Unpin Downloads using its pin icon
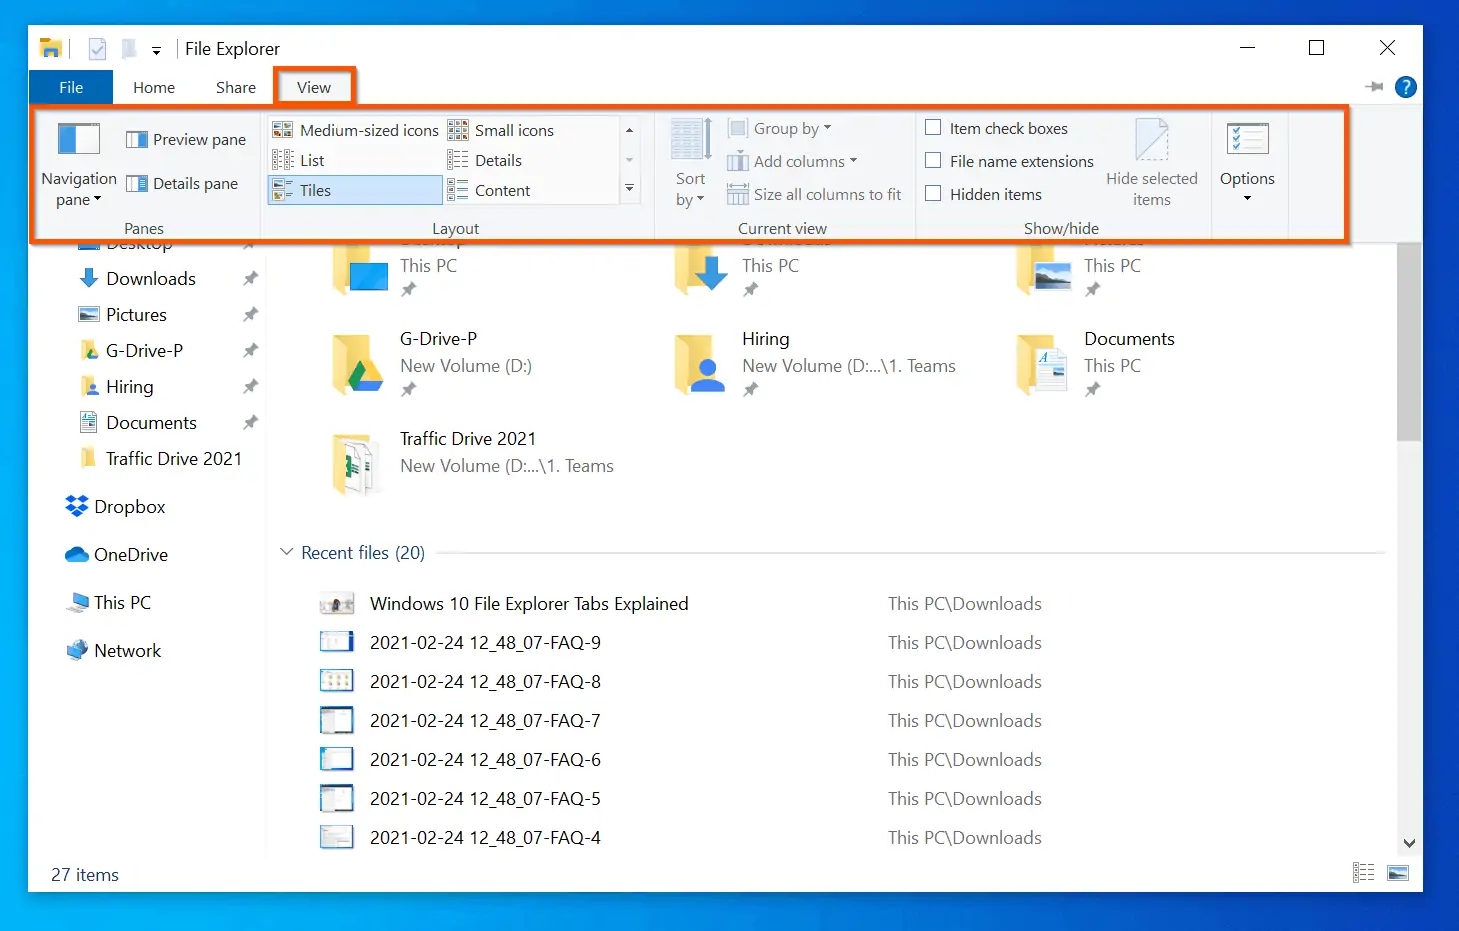 (250, 278)
